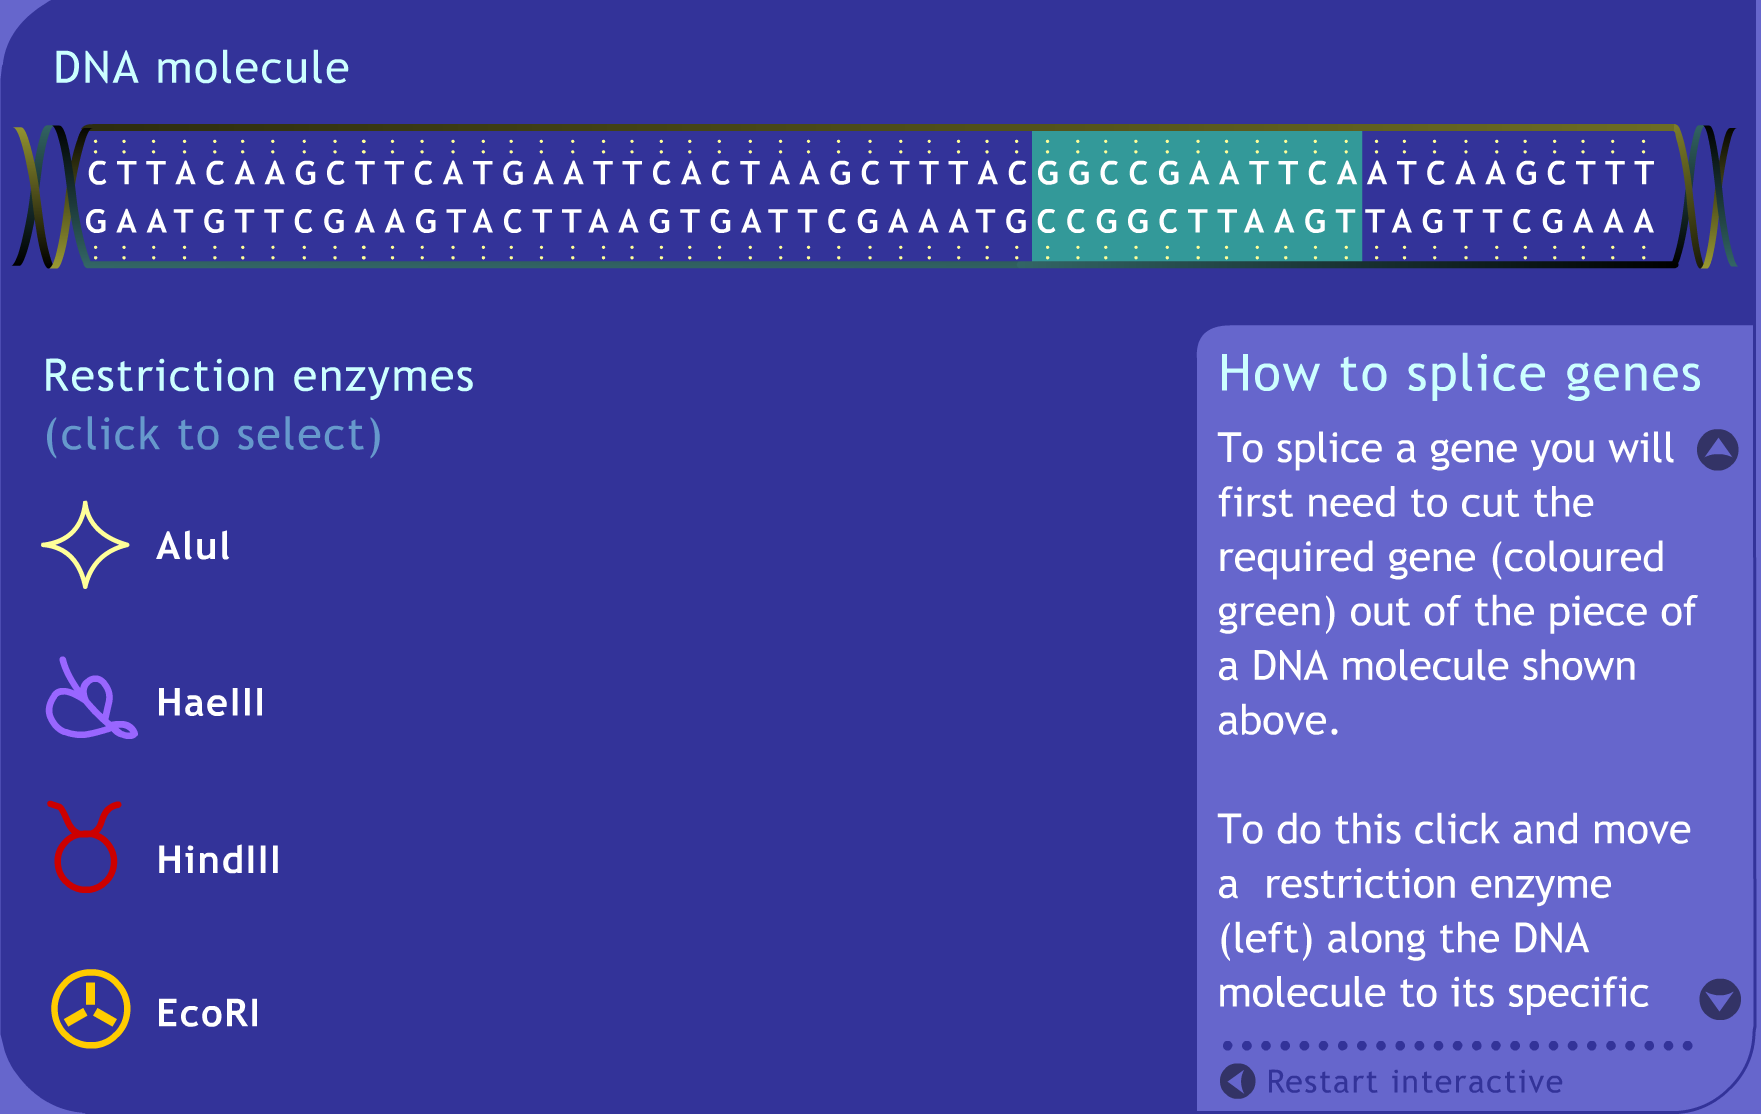Select the AluI star-shaped enzyme icon
The height and width of the screenshot is (1114, 1761).
click(x=86, y=545)
